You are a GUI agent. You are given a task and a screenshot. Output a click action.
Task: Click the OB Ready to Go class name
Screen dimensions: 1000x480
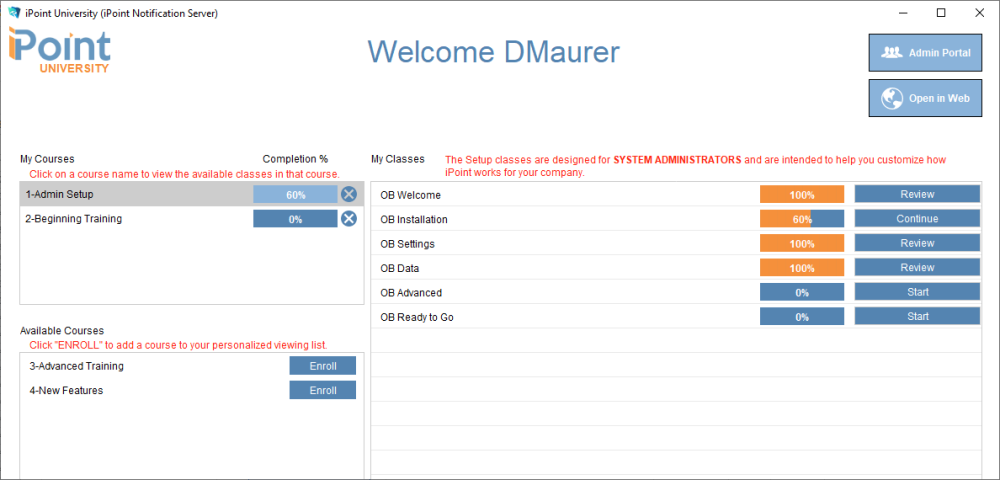point(416,317)
